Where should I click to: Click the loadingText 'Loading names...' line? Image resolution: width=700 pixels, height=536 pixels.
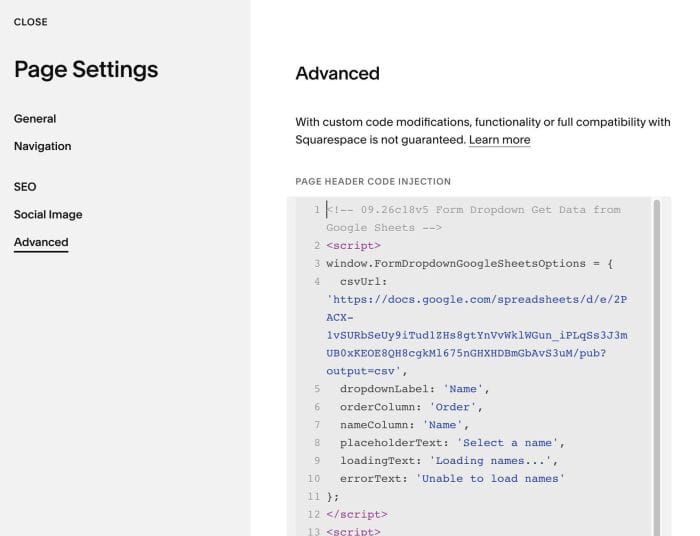point(449,461)
